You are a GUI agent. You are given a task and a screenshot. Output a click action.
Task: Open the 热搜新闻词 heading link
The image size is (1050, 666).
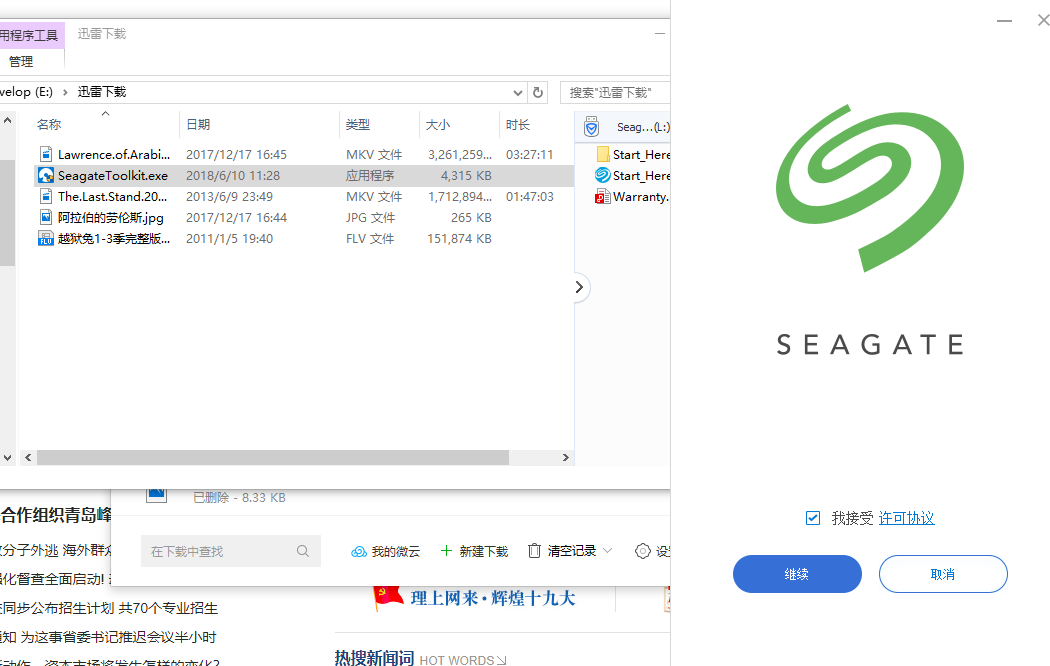(x=374, y=658)
